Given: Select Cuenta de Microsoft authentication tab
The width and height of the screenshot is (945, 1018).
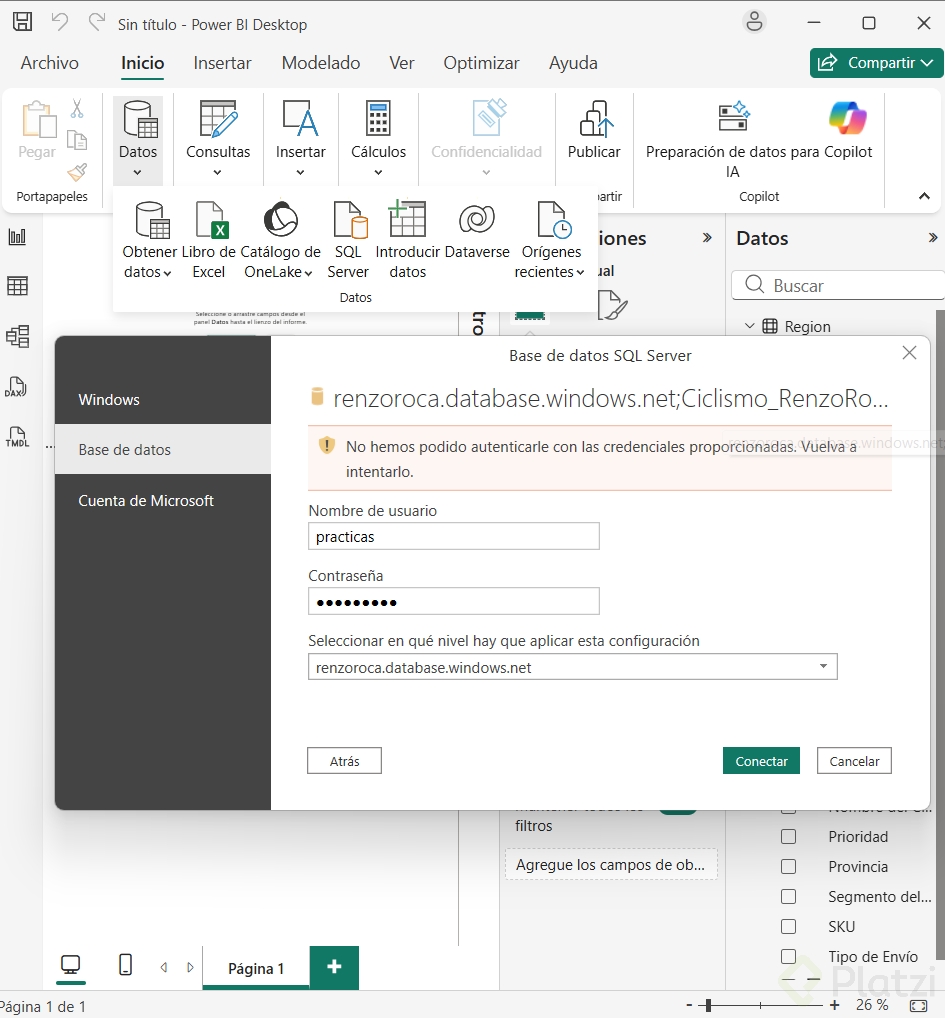Looking at the screenshot, I should click(x=163, y=501).
